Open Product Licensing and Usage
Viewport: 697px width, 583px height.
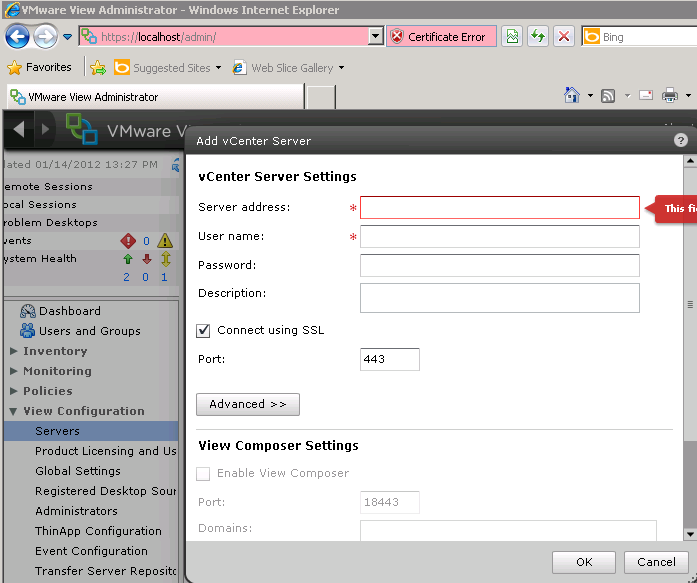pyautogui.click(x=106, y=451)
